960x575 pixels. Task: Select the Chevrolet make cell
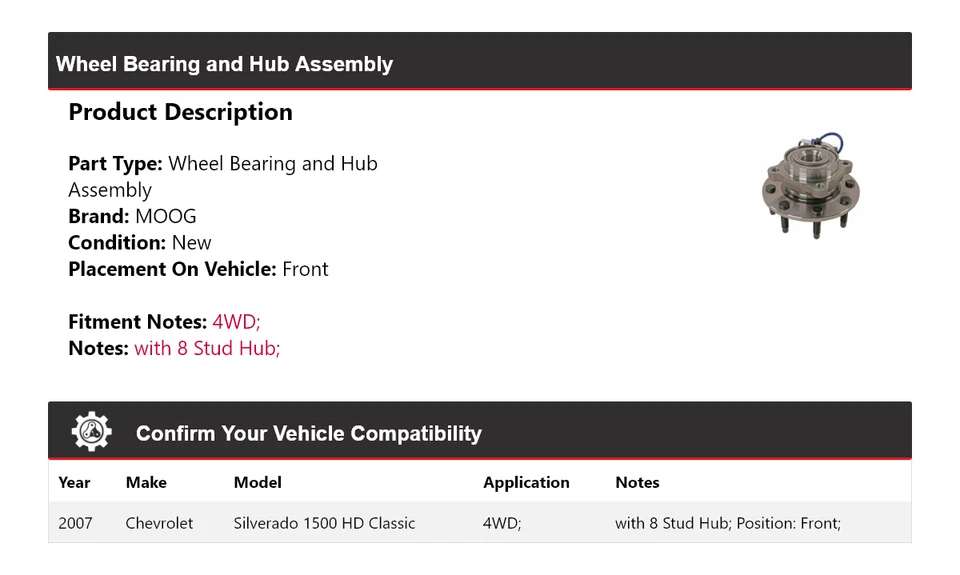point(159,523)
